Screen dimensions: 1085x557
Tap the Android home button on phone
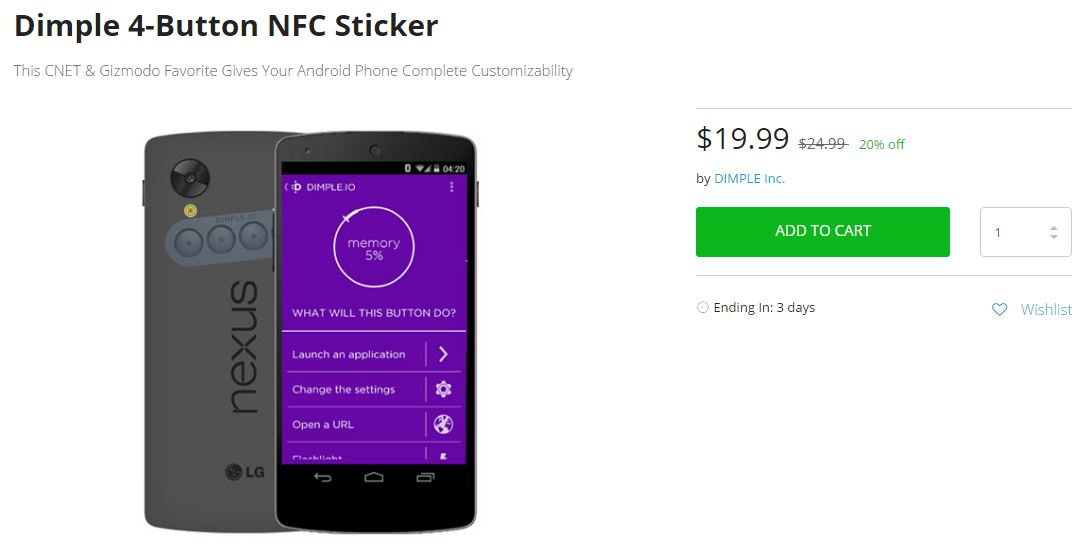[373, 478]
